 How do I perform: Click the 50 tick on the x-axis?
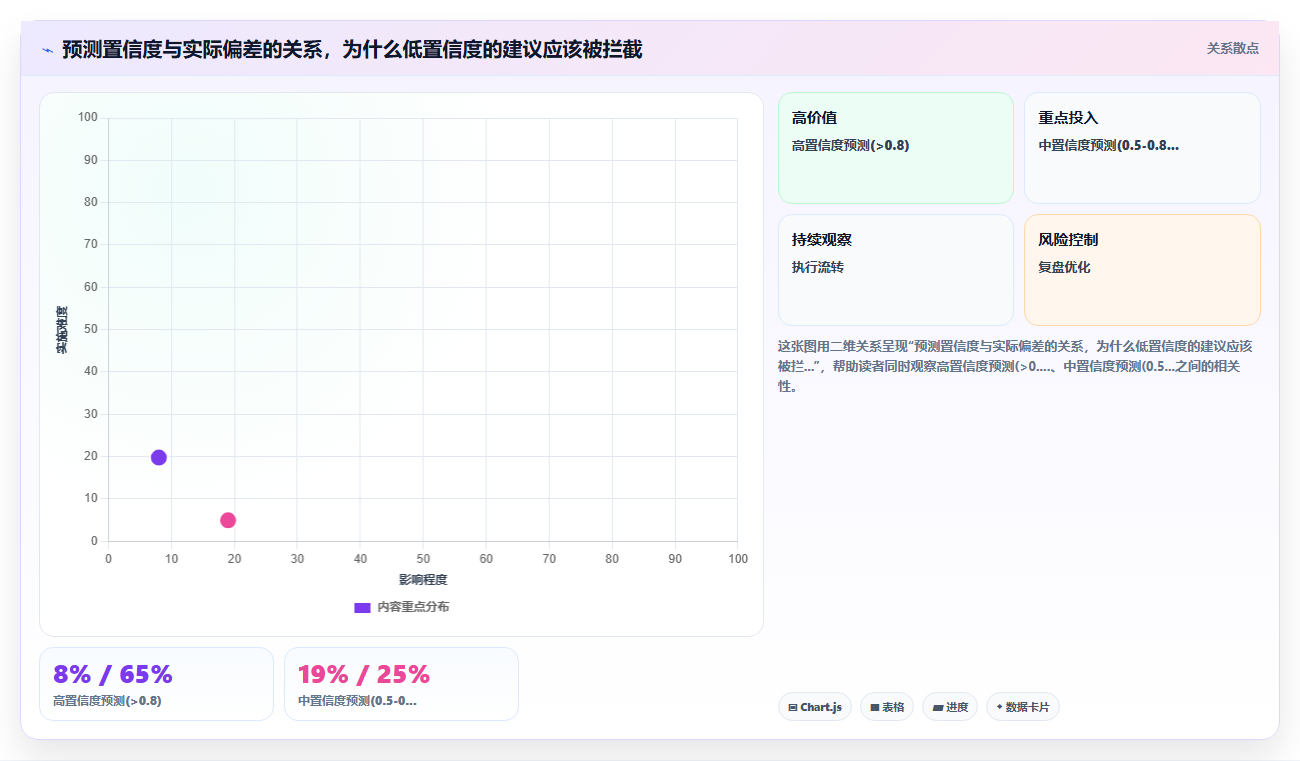(x=423, y=559)
